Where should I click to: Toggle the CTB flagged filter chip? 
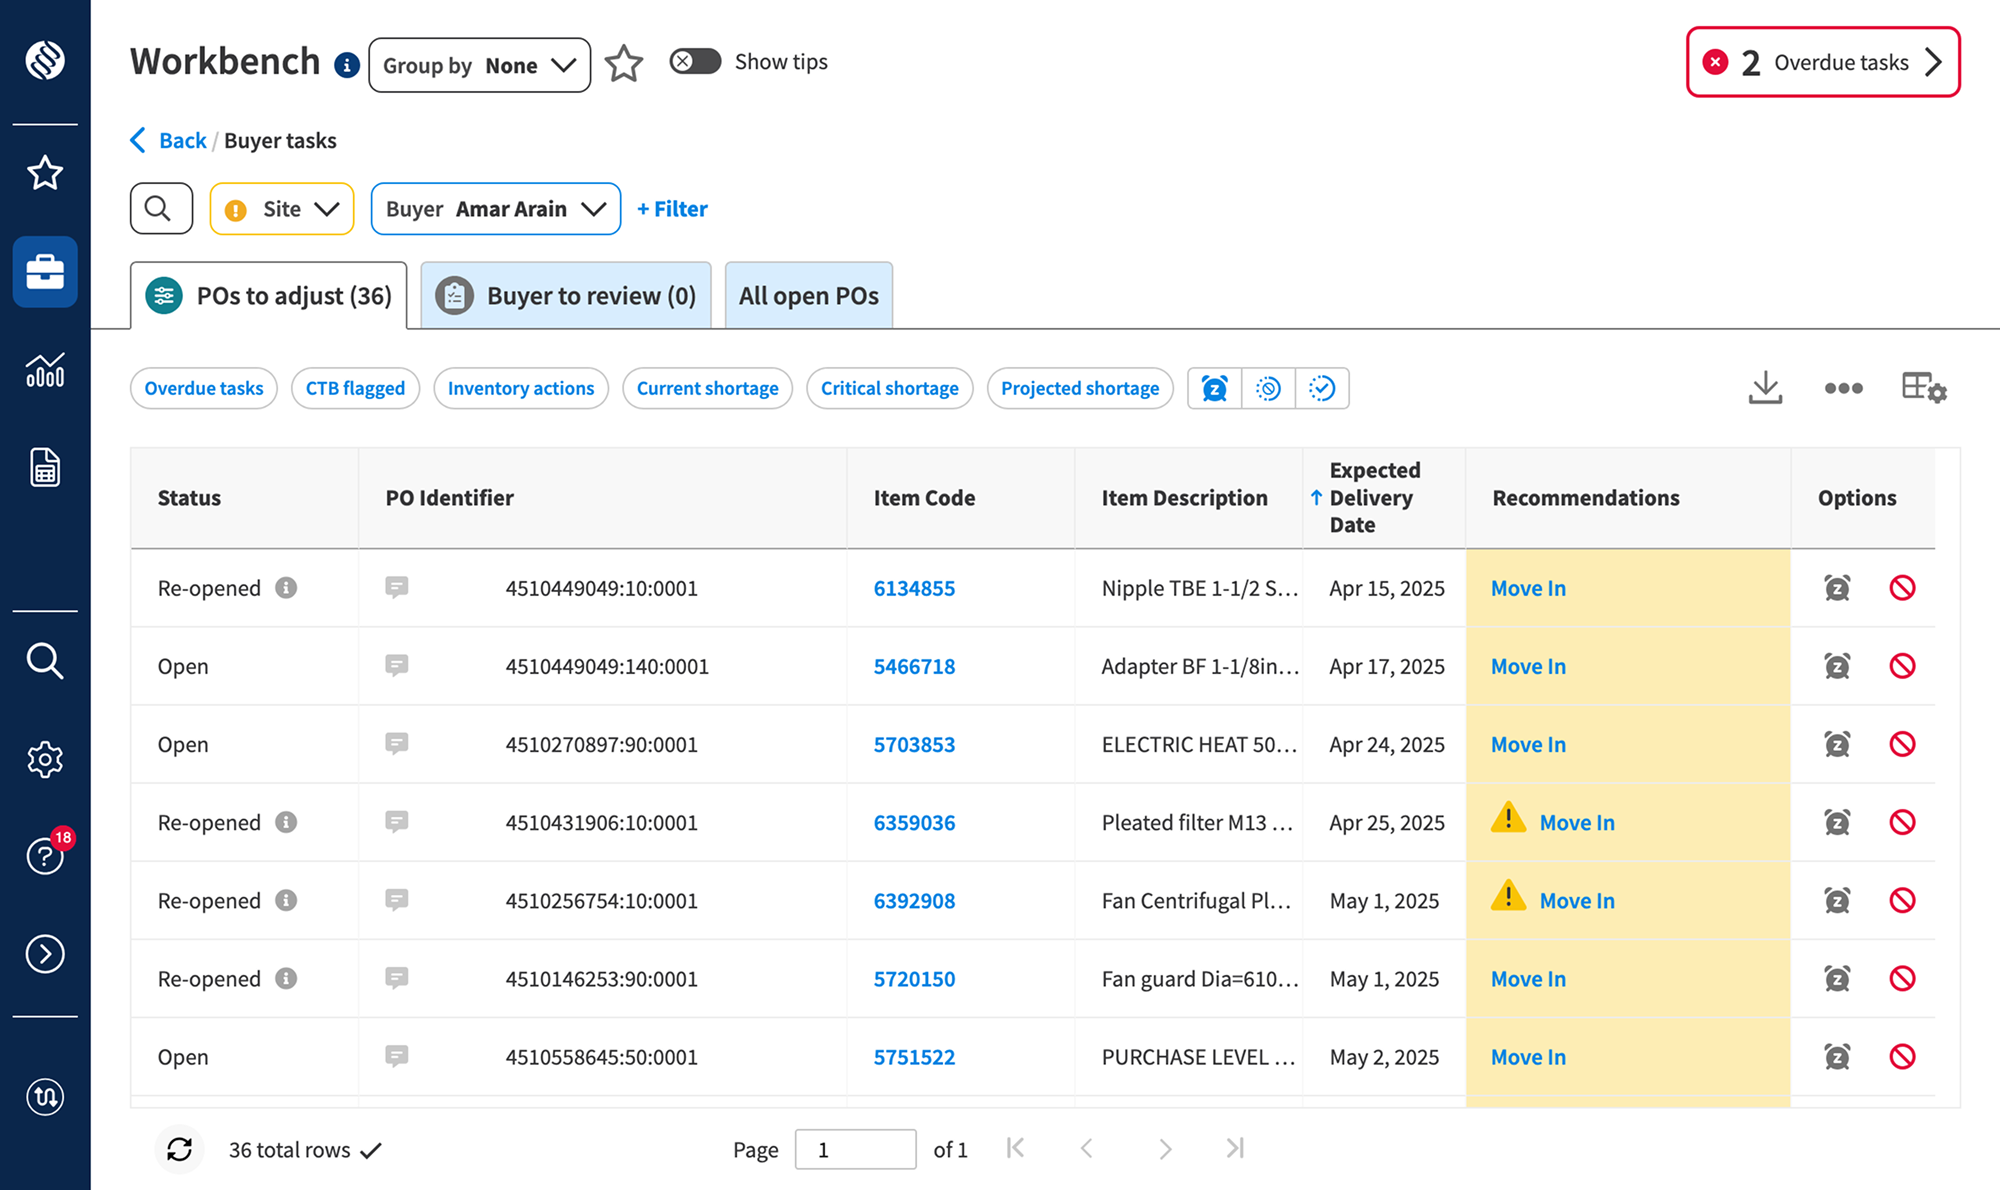coord(355,388)
